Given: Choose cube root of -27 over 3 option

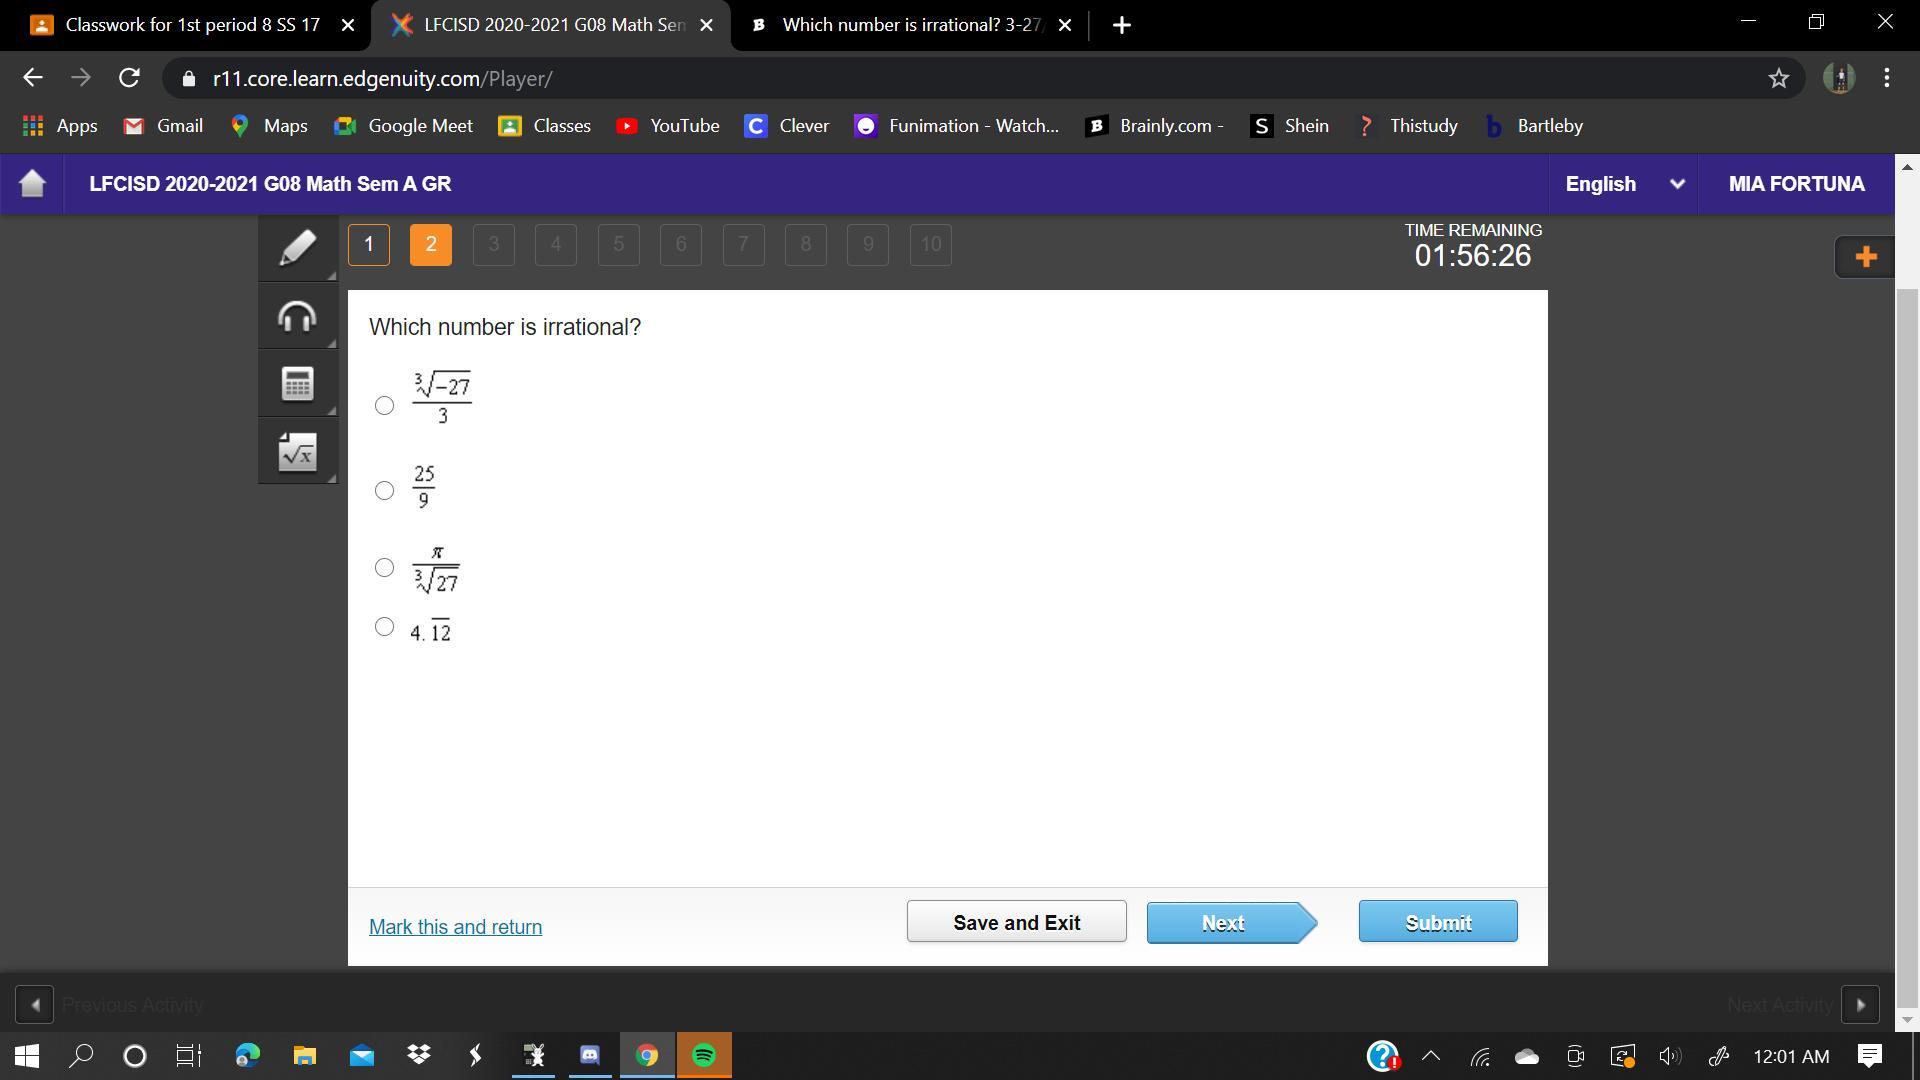Looking at the screenshot, I should coord(384,405).
